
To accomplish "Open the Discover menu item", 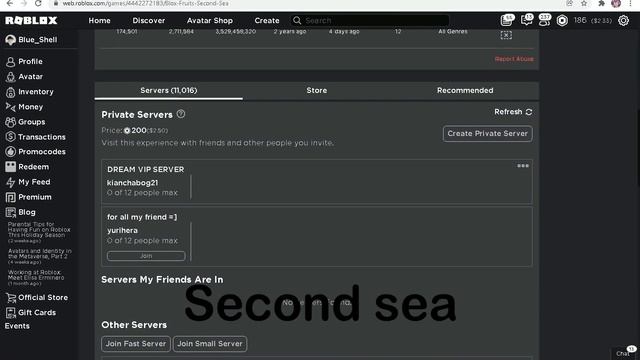I will [x=149, y=20].
